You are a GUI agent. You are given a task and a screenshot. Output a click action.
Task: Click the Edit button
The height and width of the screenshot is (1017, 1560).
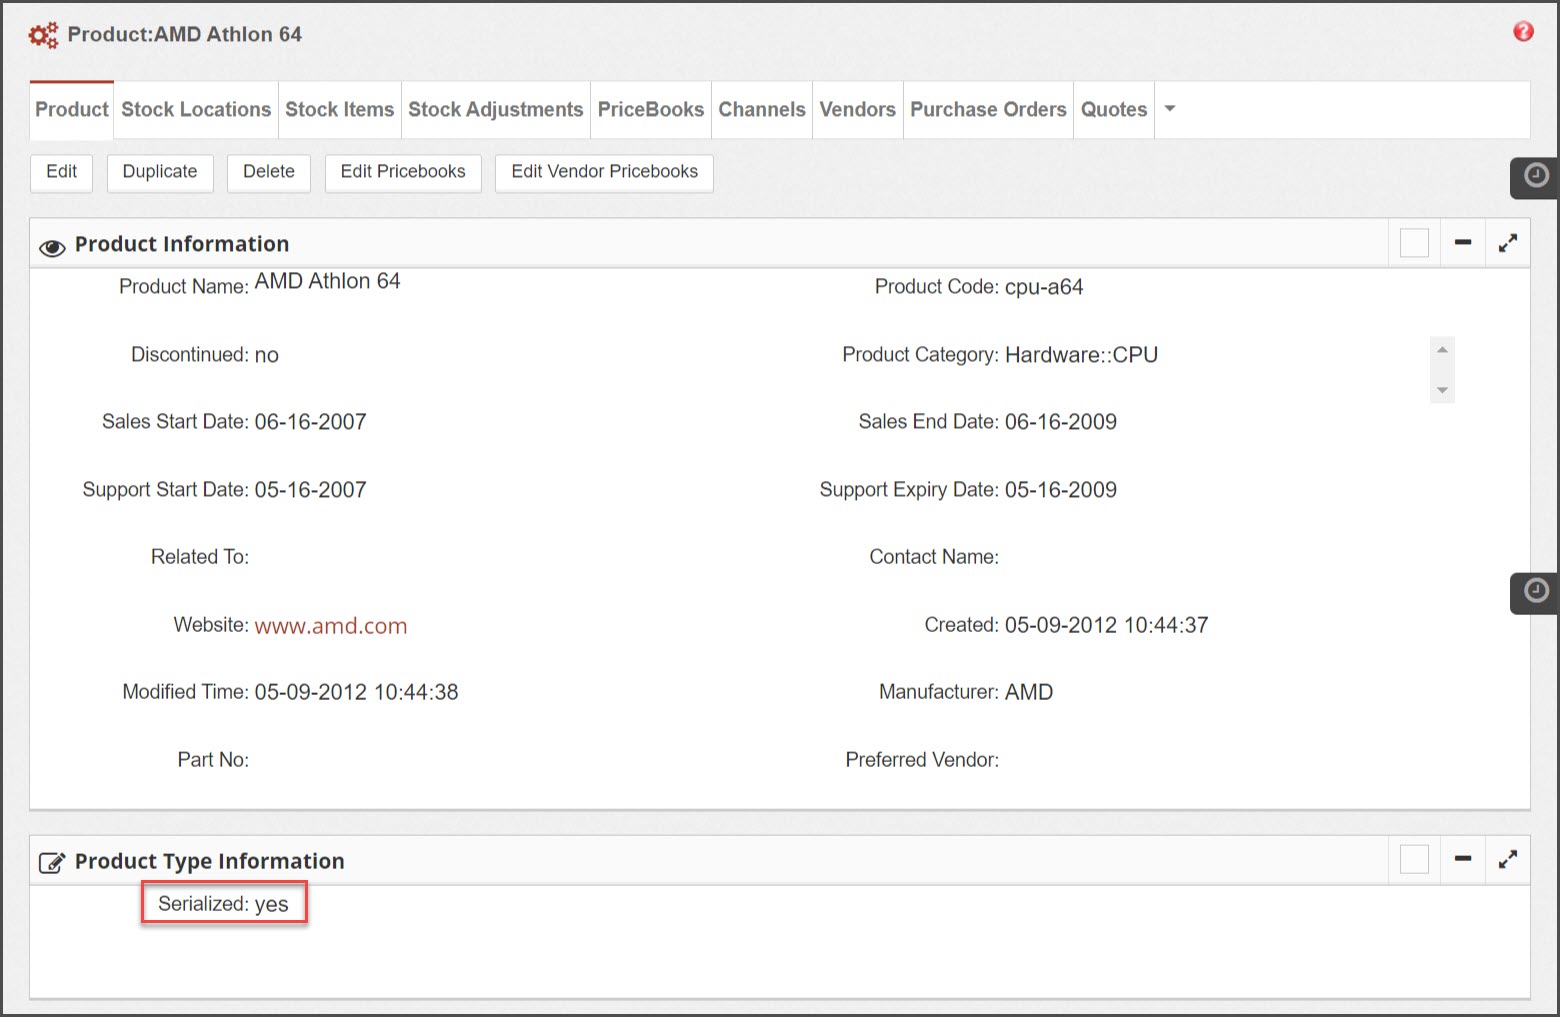click(61, 172)
